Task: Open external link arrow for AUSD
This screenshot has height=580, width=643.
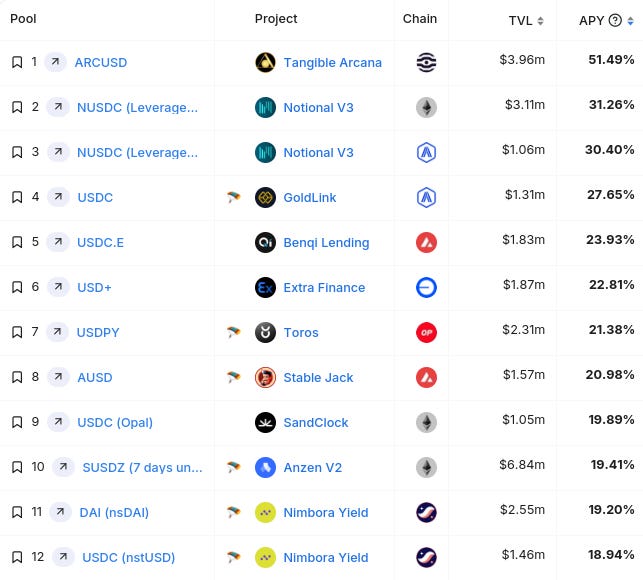Action: pyautogui.click(x=58, y=377)
